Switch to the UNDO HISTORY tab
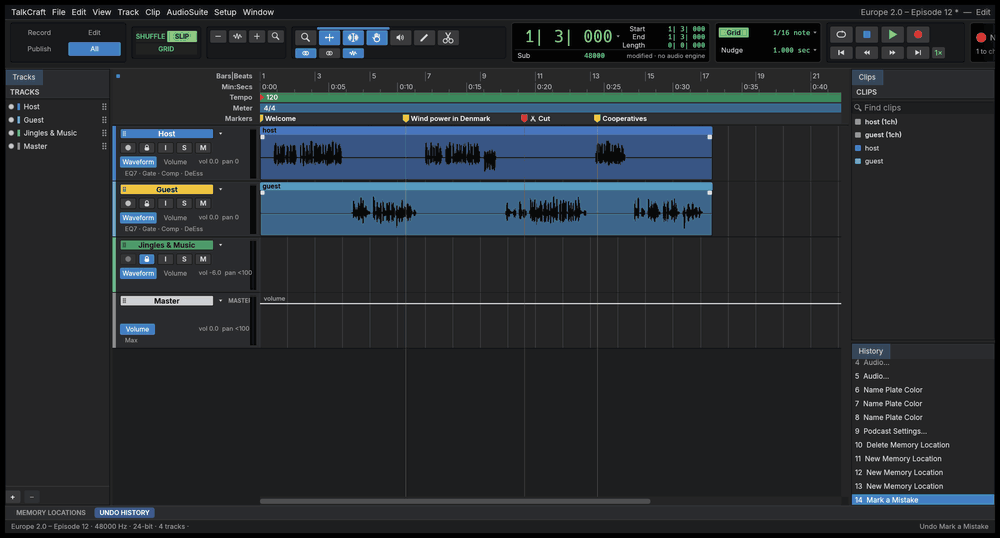 pos(124,513)
